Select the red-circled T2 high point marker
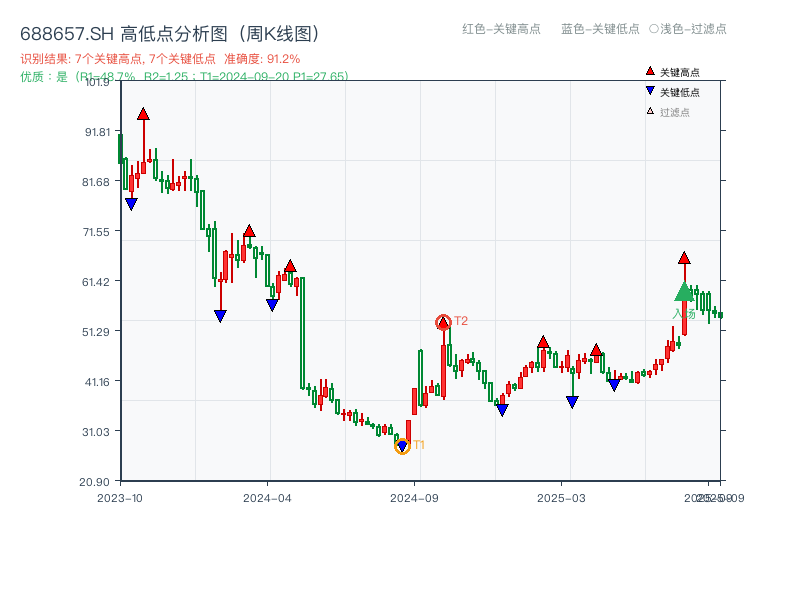The image size is (800, 600). [x=443, y=322]
